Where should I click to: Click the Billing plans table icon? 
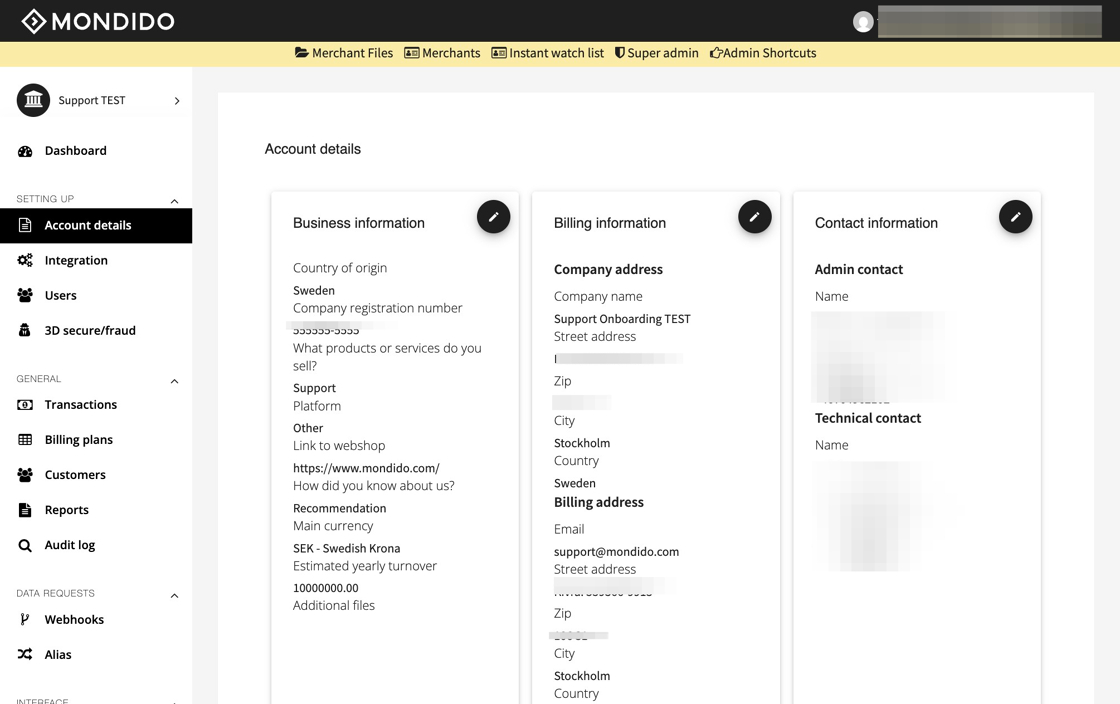pyautogui.click(x=25, y=440)
